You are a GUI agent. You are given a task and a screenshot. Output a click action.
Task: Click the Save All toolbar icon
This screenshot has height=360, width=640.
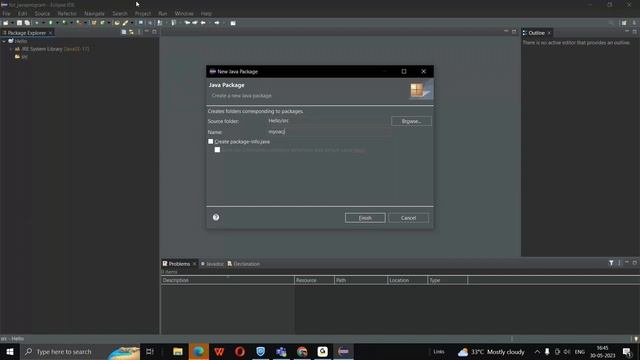coord(27,23)
